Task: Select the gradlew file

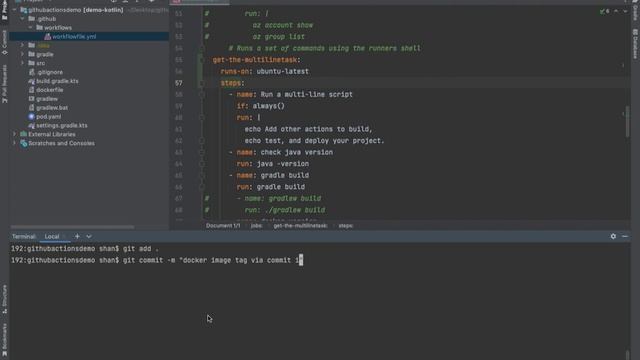Action: 47,99
